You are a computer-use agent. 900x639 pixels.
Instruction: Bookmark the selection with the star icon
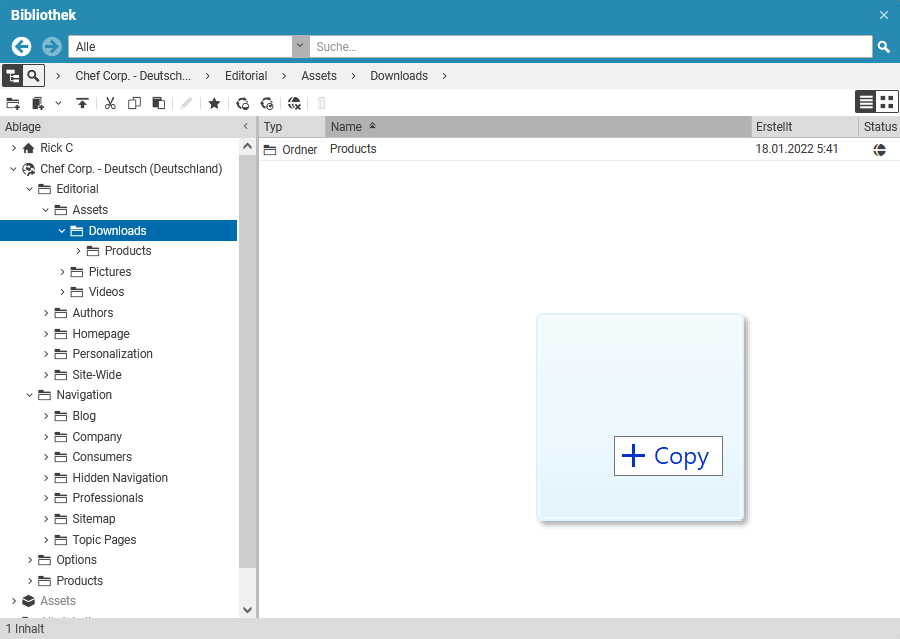pyautogui.click(x=214, y=103)
